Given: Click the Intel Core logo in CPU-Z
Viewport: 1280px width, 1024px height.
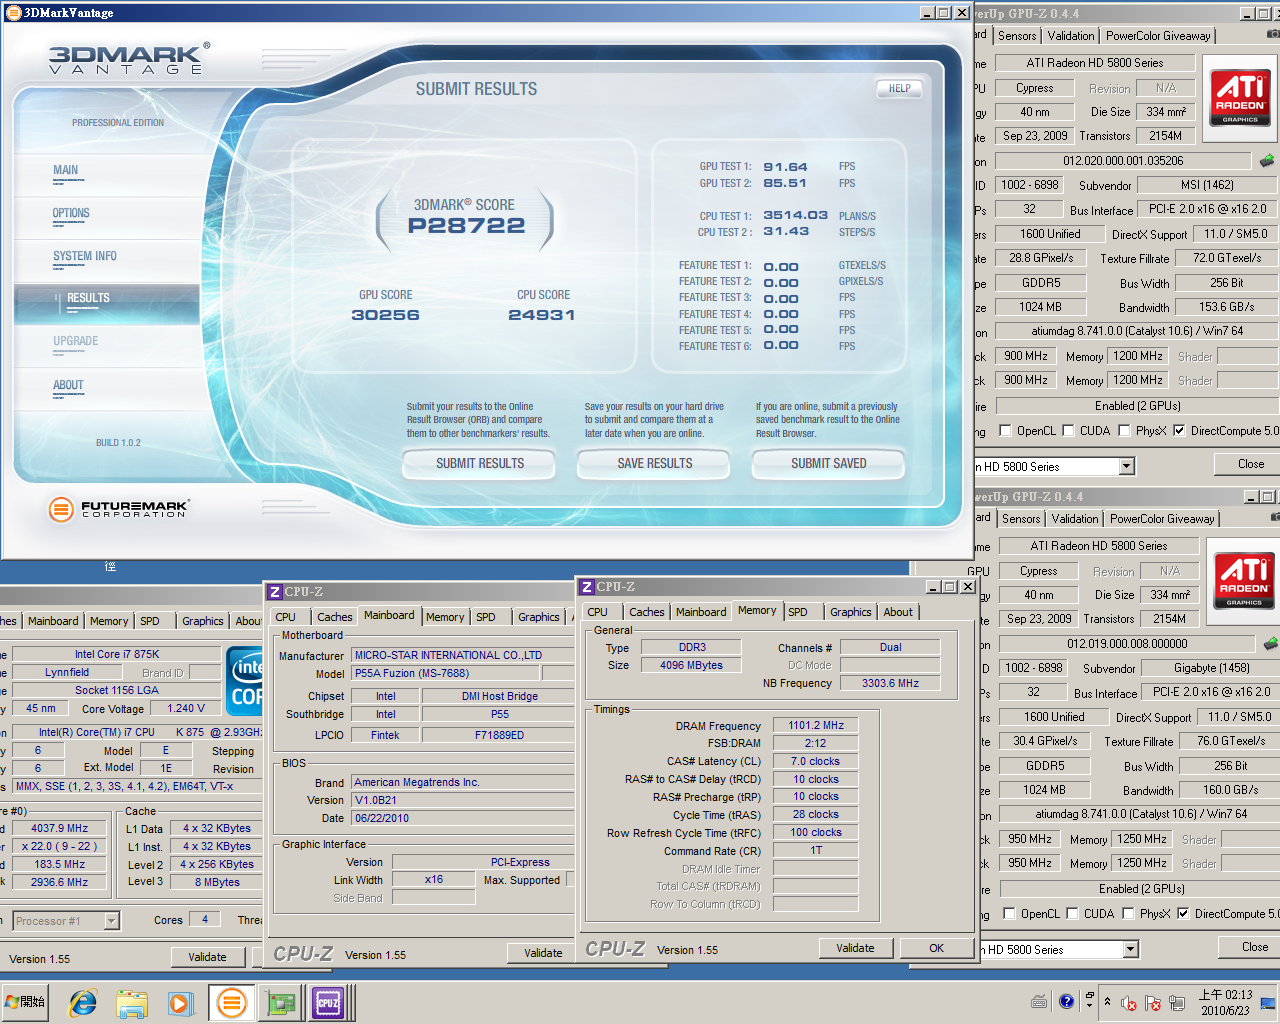Looking at the screenshot, I should click(246, 681).
